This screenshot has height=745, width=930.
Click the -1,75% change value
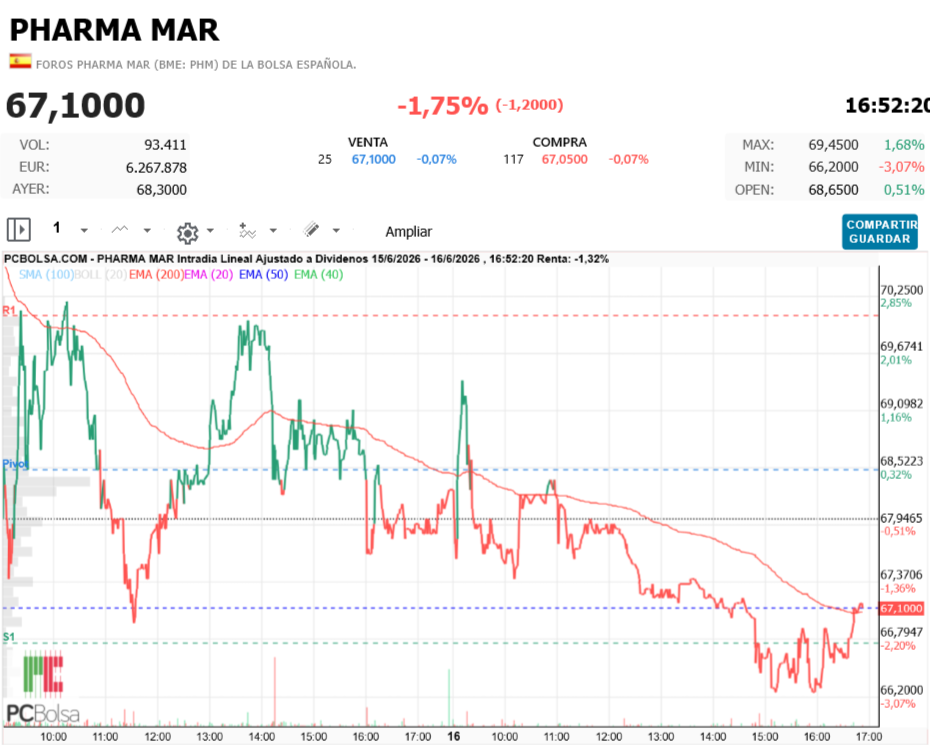coord(442,106)
